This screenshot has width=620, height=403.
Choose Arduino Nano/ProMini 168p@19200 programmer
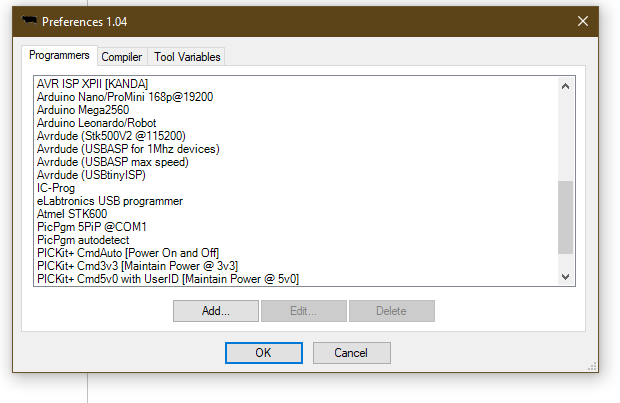pyautogui.click(x=124, y=97)
